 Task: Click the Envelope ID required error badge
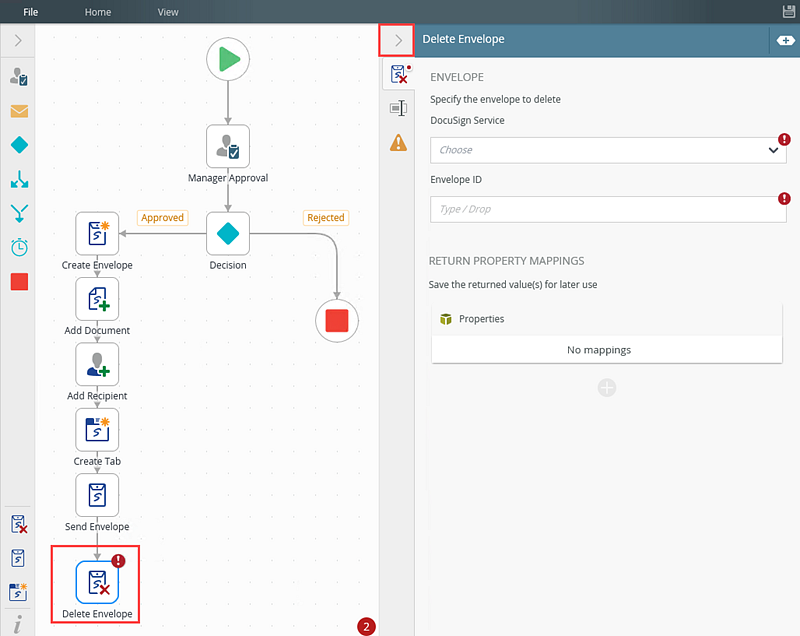click(784, 198)
